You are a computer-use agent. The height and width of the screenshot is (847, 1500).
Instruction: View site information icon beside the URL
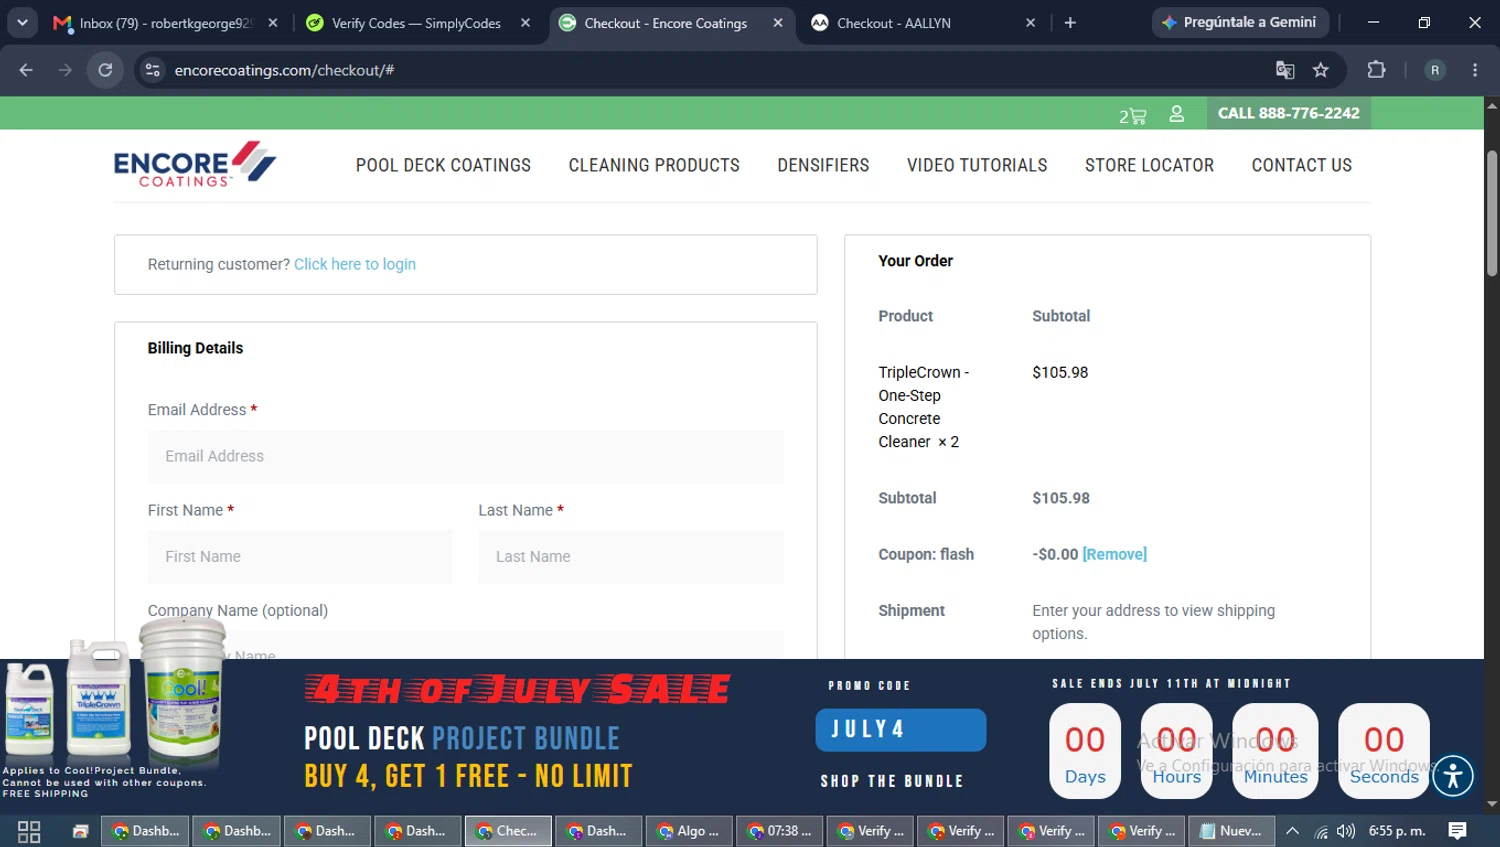pyautogui.click(x=152, y=70)
